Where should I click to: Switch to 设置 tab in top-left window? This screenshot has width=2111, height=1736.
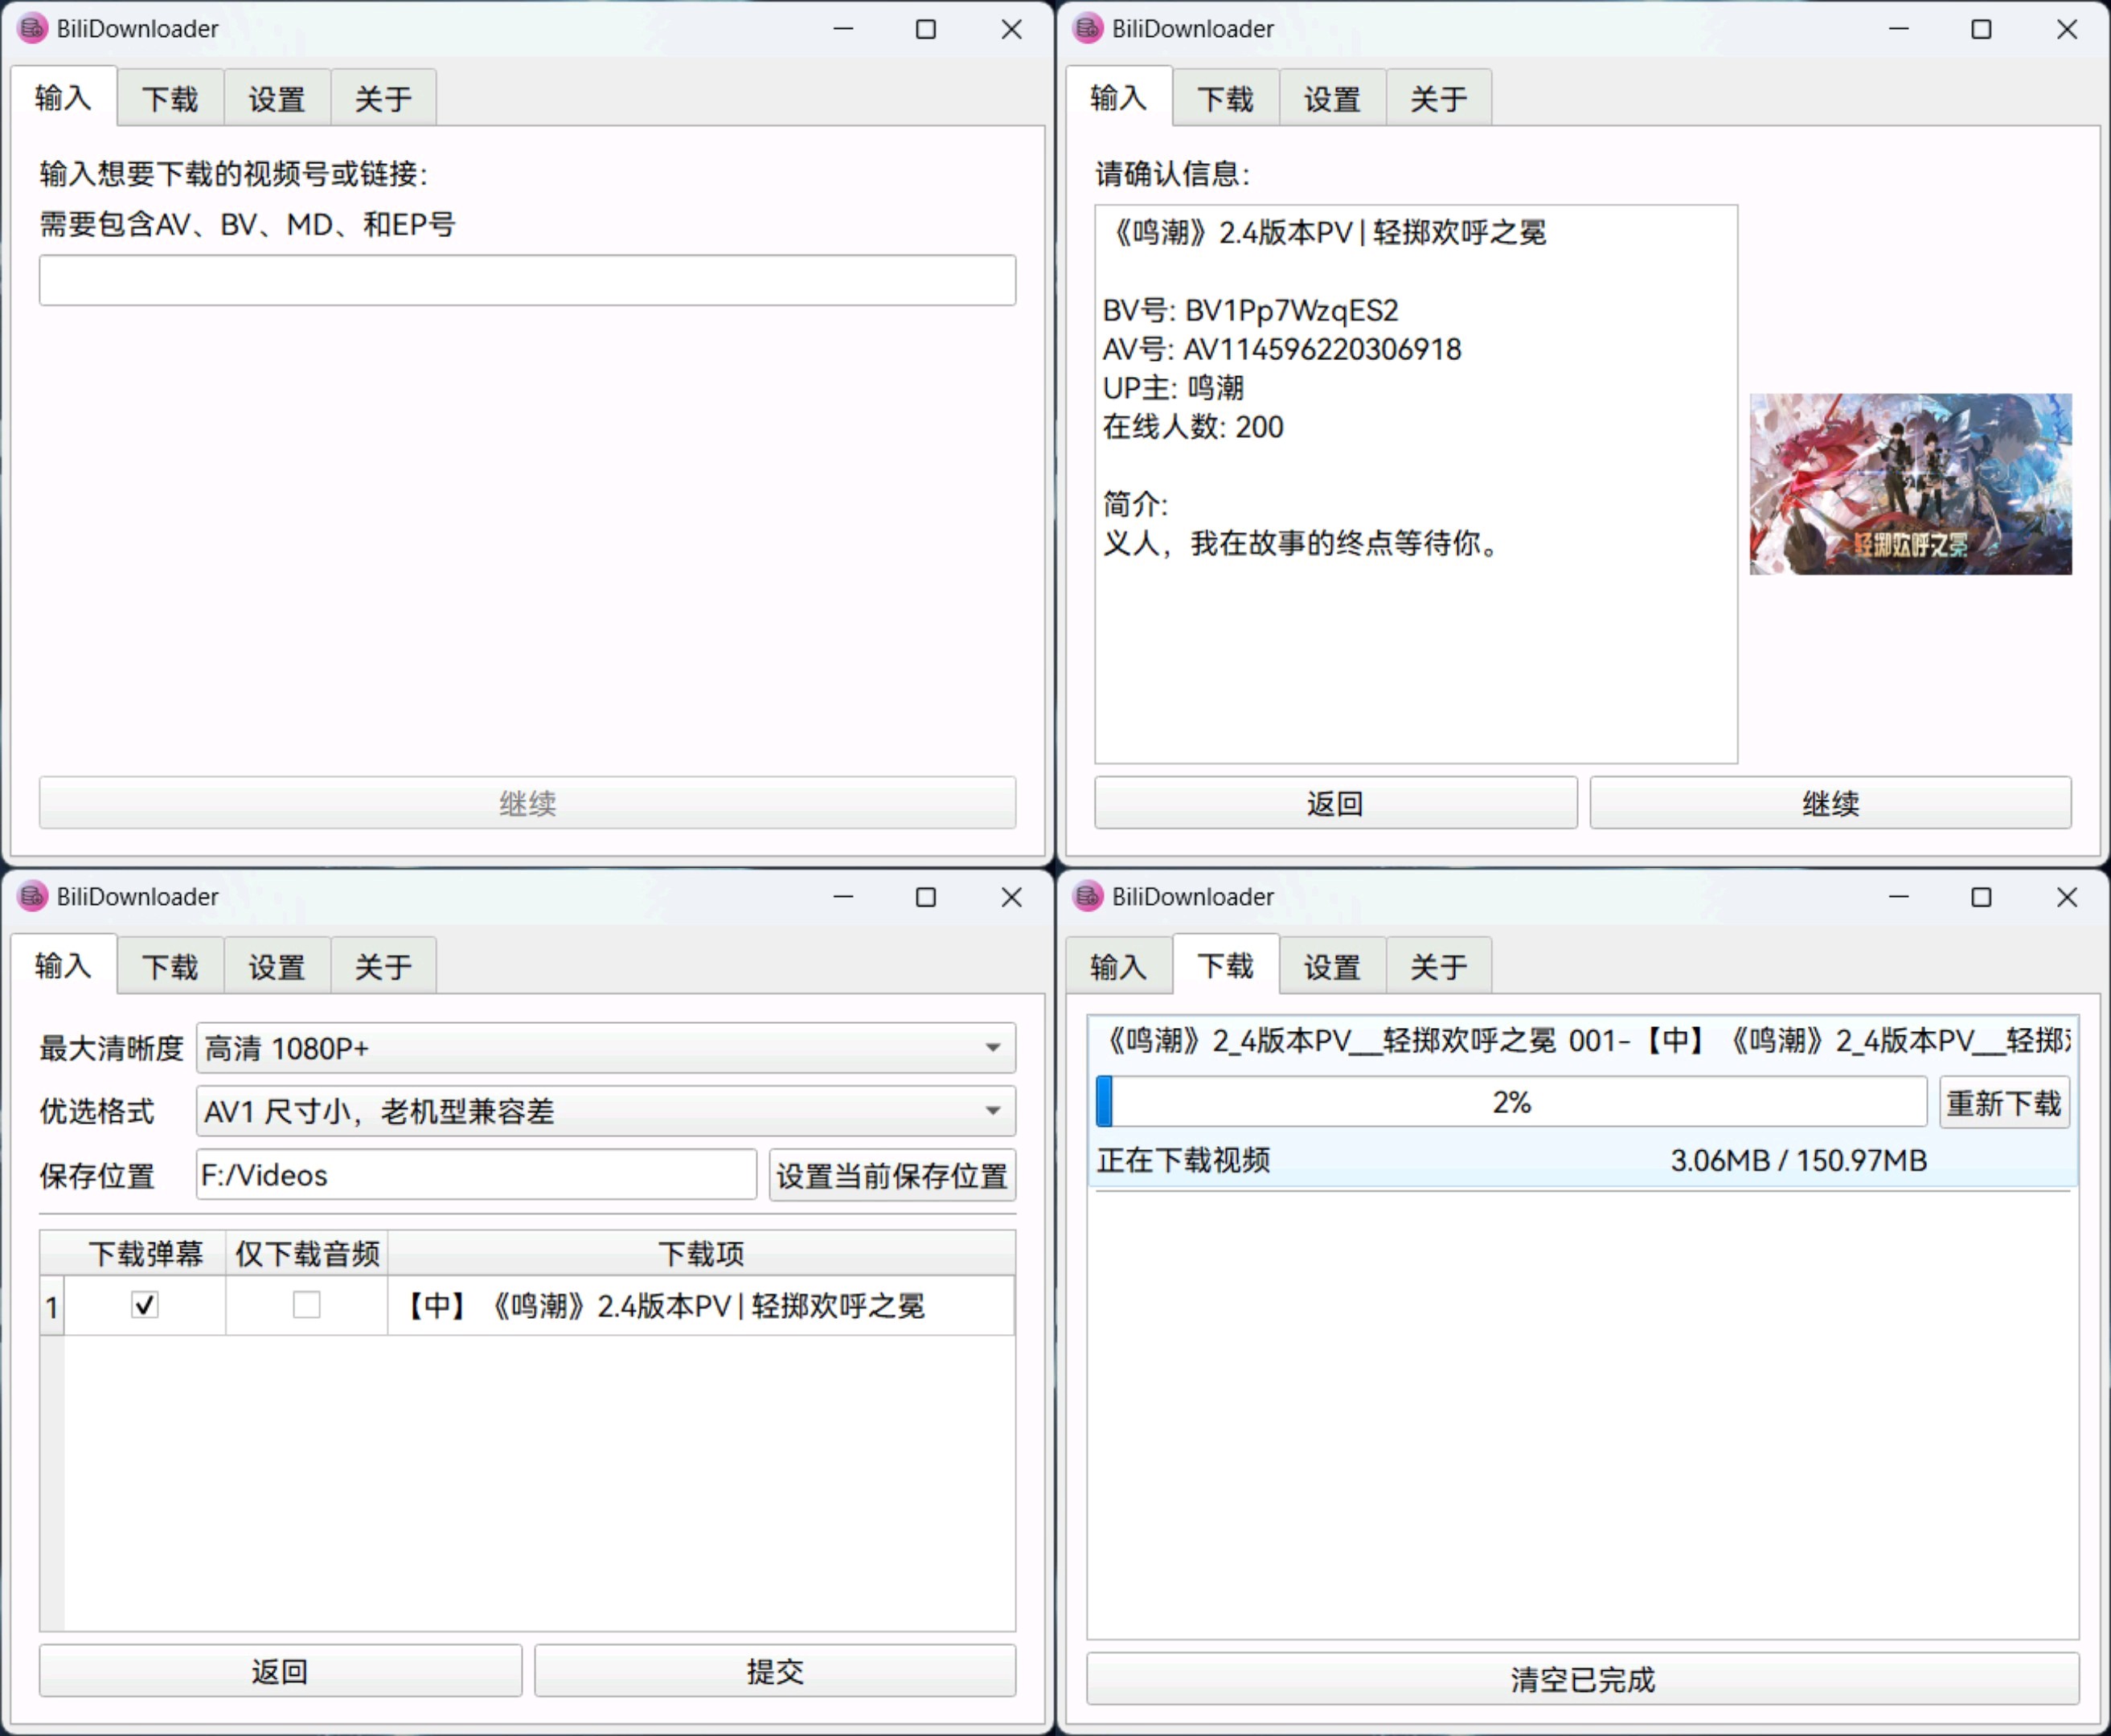point(277,99)
